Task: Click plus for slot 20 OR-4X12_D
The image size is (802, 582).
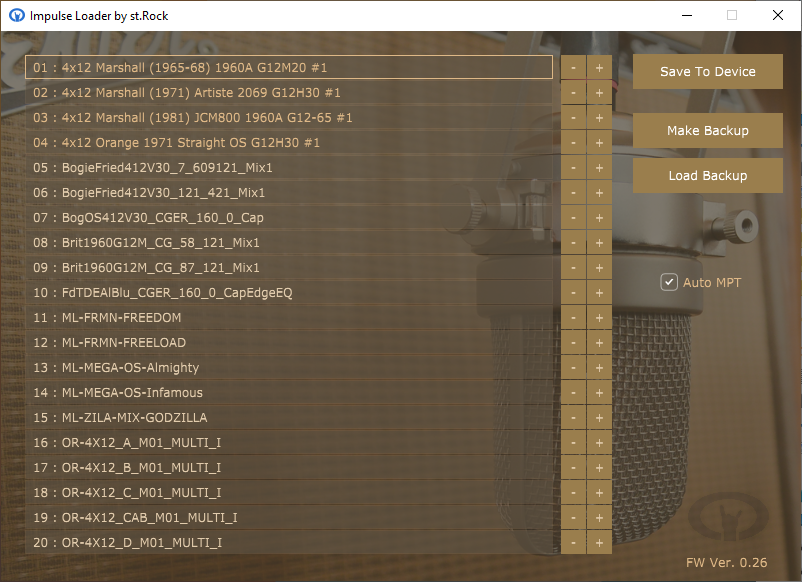Action: pos(599,543)
